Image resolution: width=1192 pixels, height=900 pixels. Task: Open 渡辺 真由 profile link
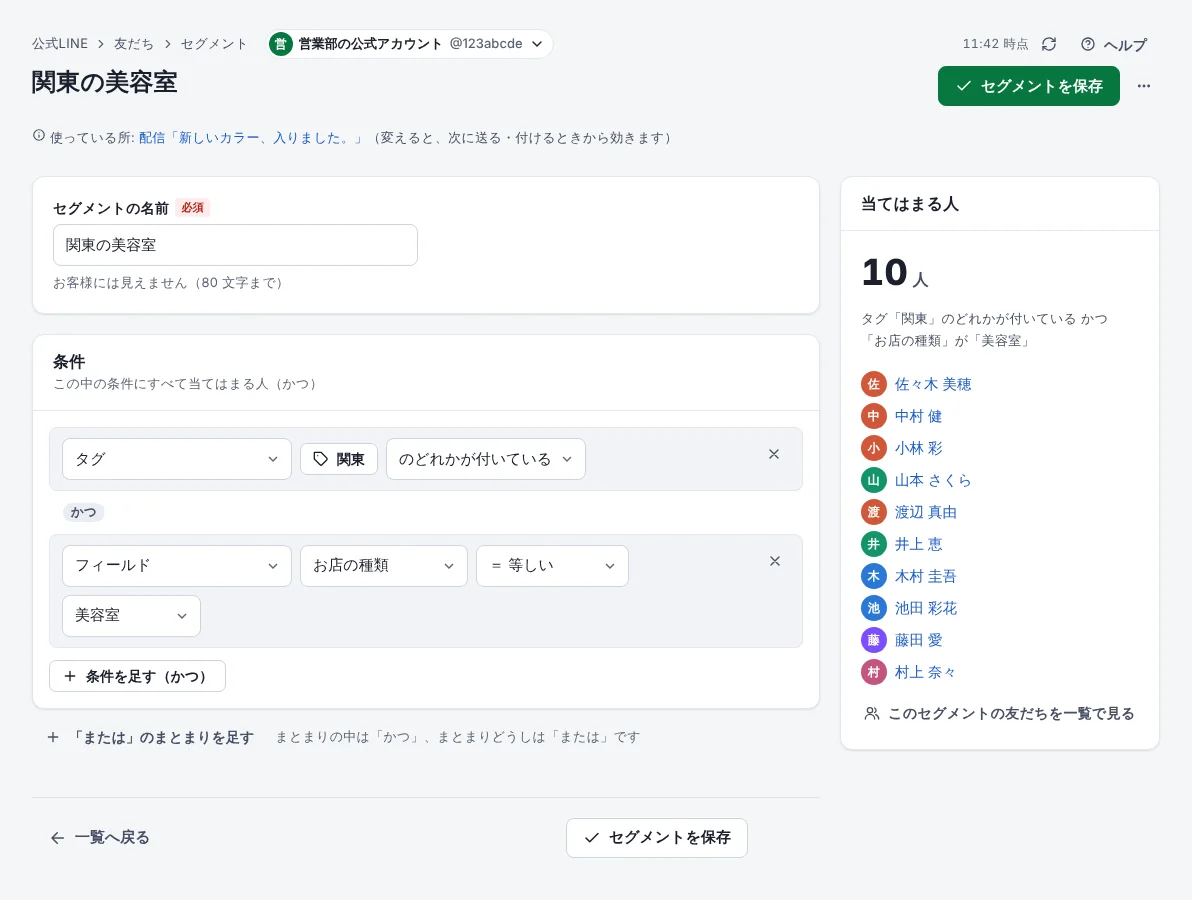tap(925, 512)
